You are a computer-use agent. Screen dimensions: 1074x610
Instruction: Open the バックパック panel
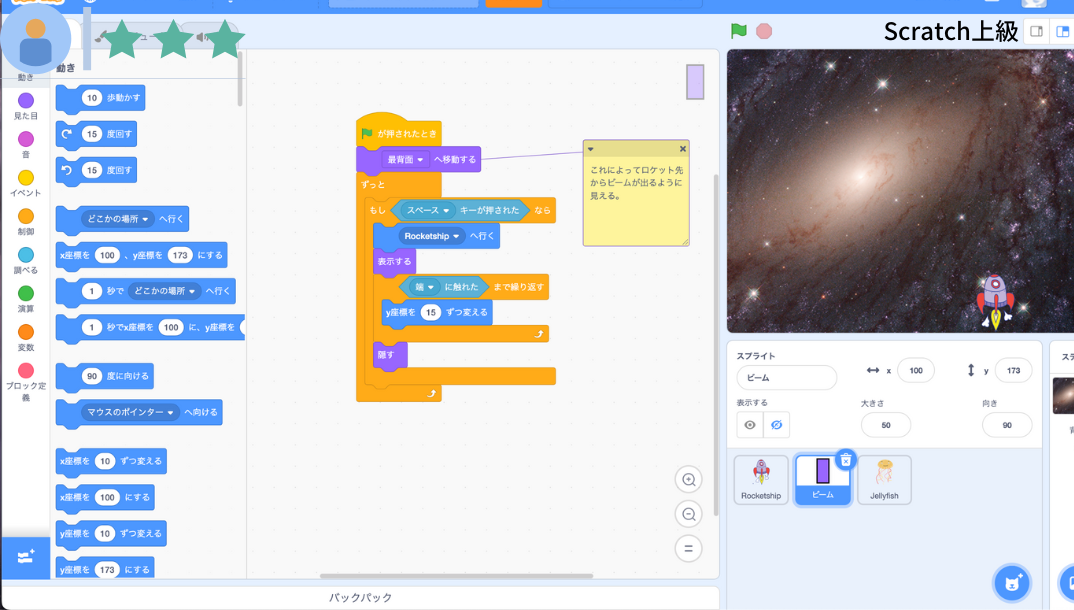[360, 598]
